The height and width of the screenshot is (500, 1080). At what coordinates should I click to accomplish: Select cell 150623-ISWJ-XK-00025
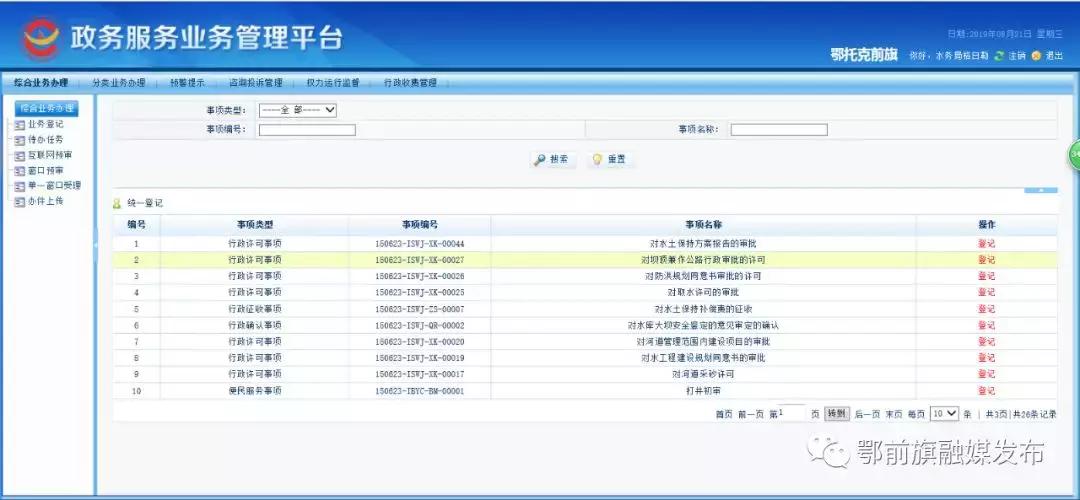[419, 293]
